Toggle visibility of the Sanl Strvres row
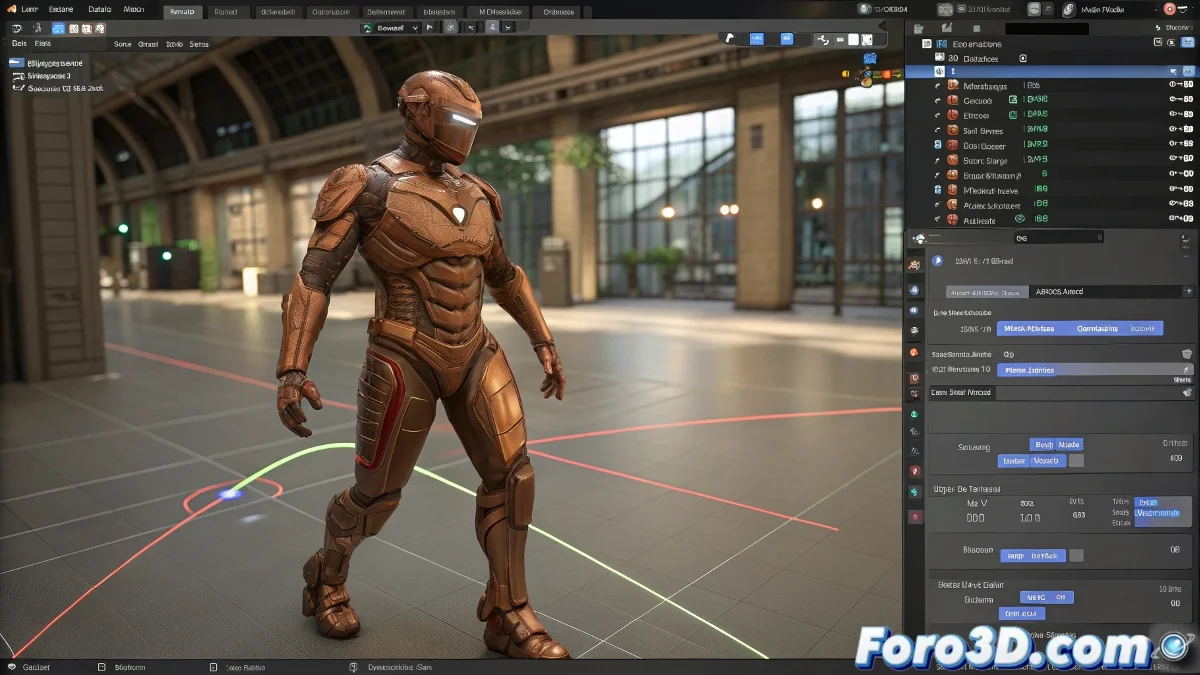 pyautogui.click(x=1174, y=130)
